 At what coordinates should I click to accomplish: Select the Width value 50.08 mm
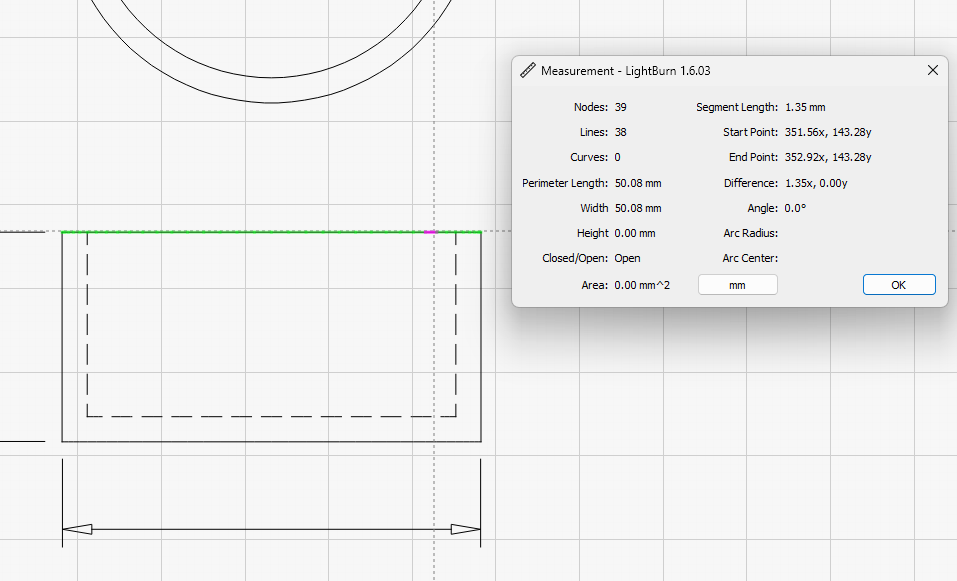point(638,208)
